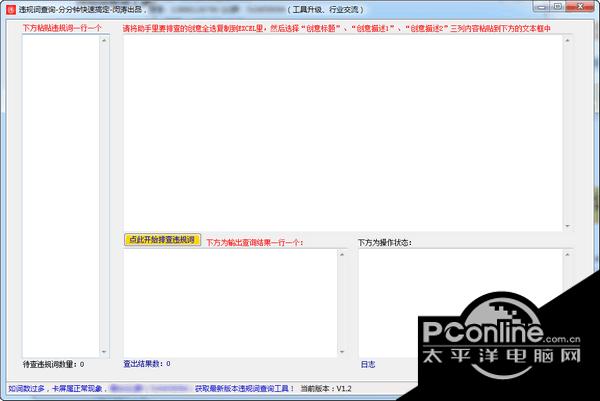
Task: Click the up arrow of the status box scrollbar
Action: coord(567,254)
